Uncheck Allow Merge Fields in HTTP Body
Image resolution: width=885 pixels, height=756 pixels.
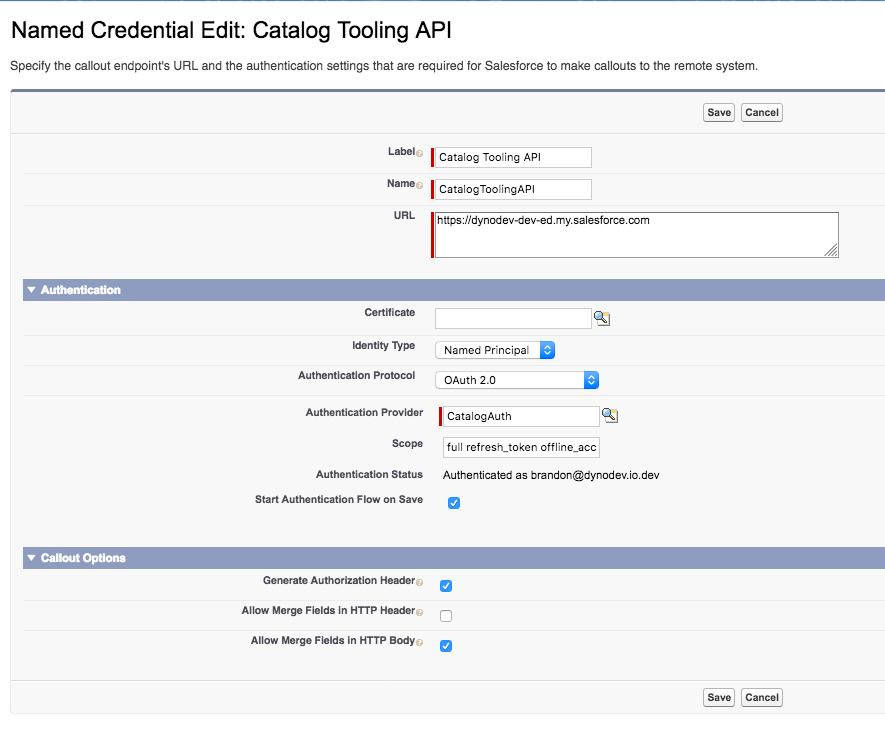tap(446, 645)
